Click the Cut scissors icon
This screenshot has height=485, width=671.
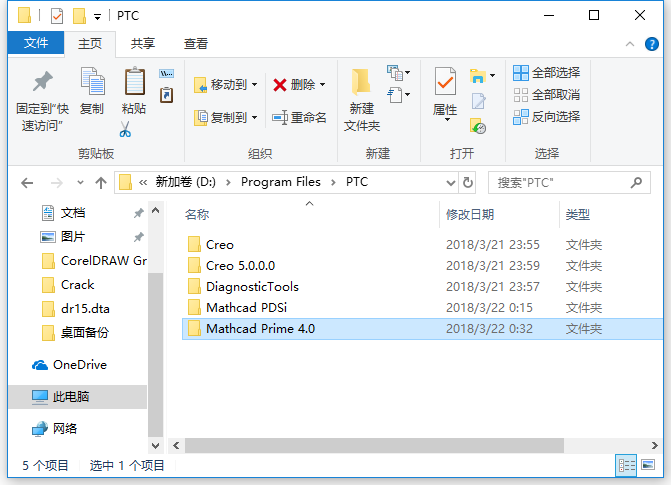(x=125, y=129)
